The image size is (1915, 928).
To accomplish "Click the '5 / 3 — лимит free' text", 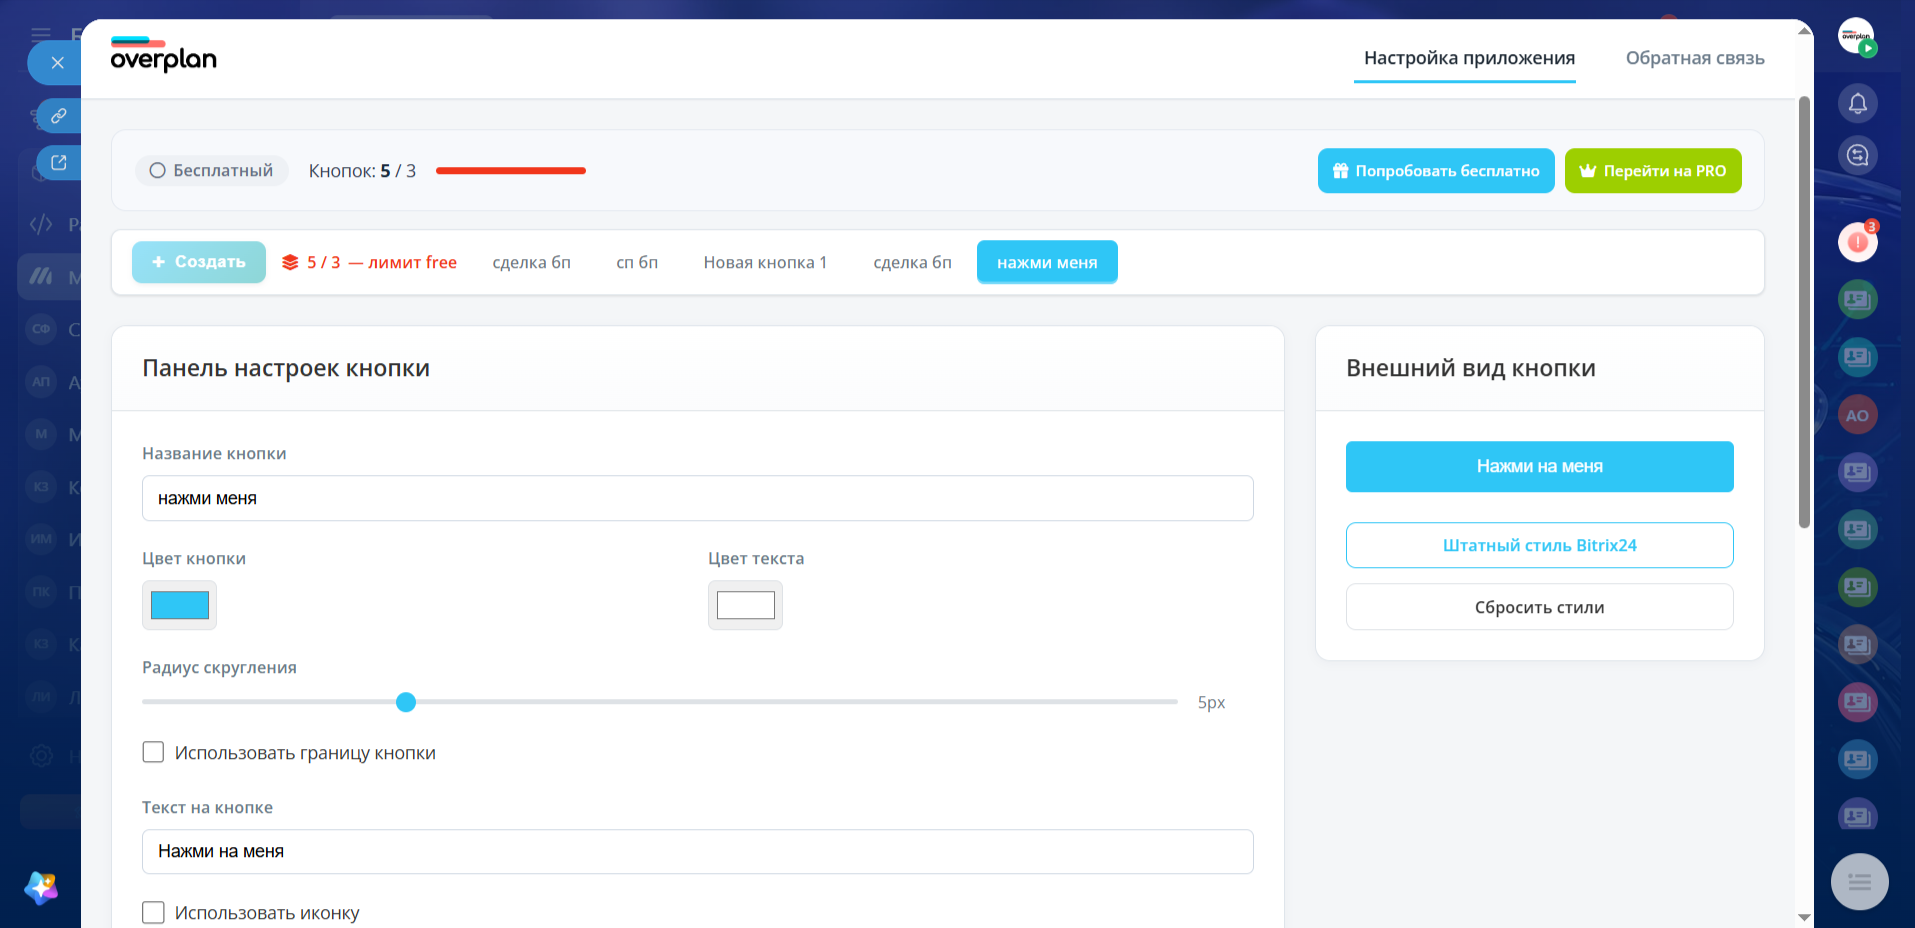I will 382,262.
